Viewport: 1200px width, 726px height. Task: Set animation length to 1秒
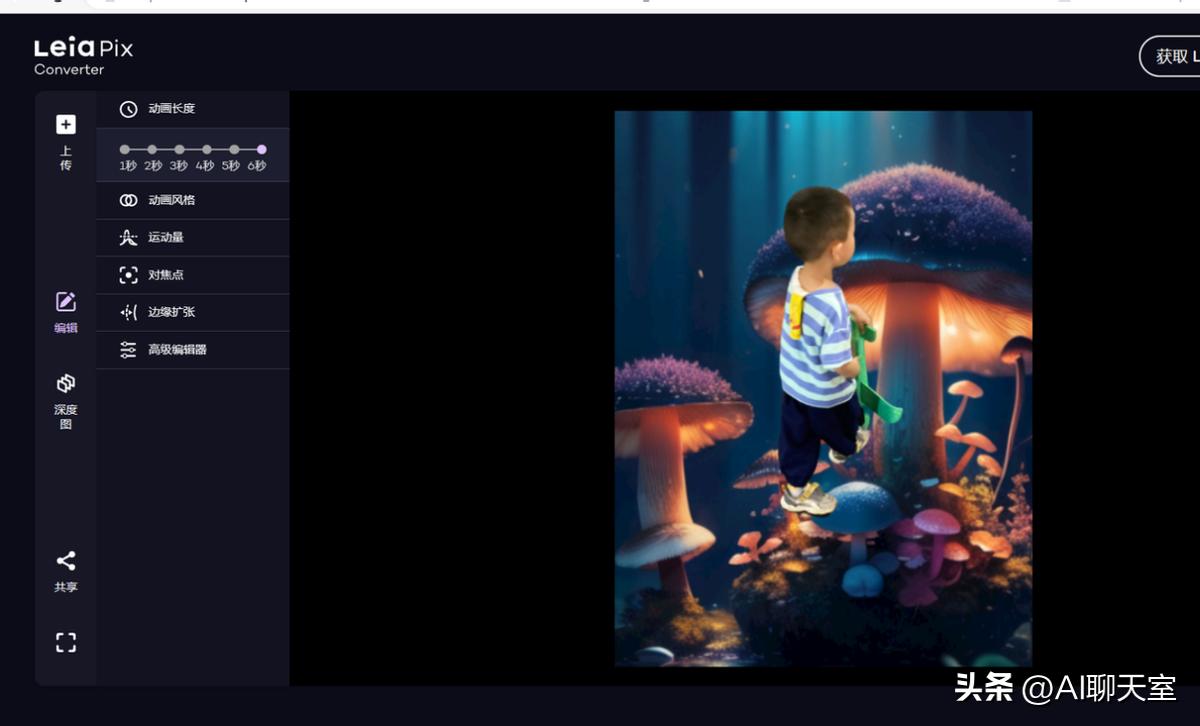(x=125, y=150)
